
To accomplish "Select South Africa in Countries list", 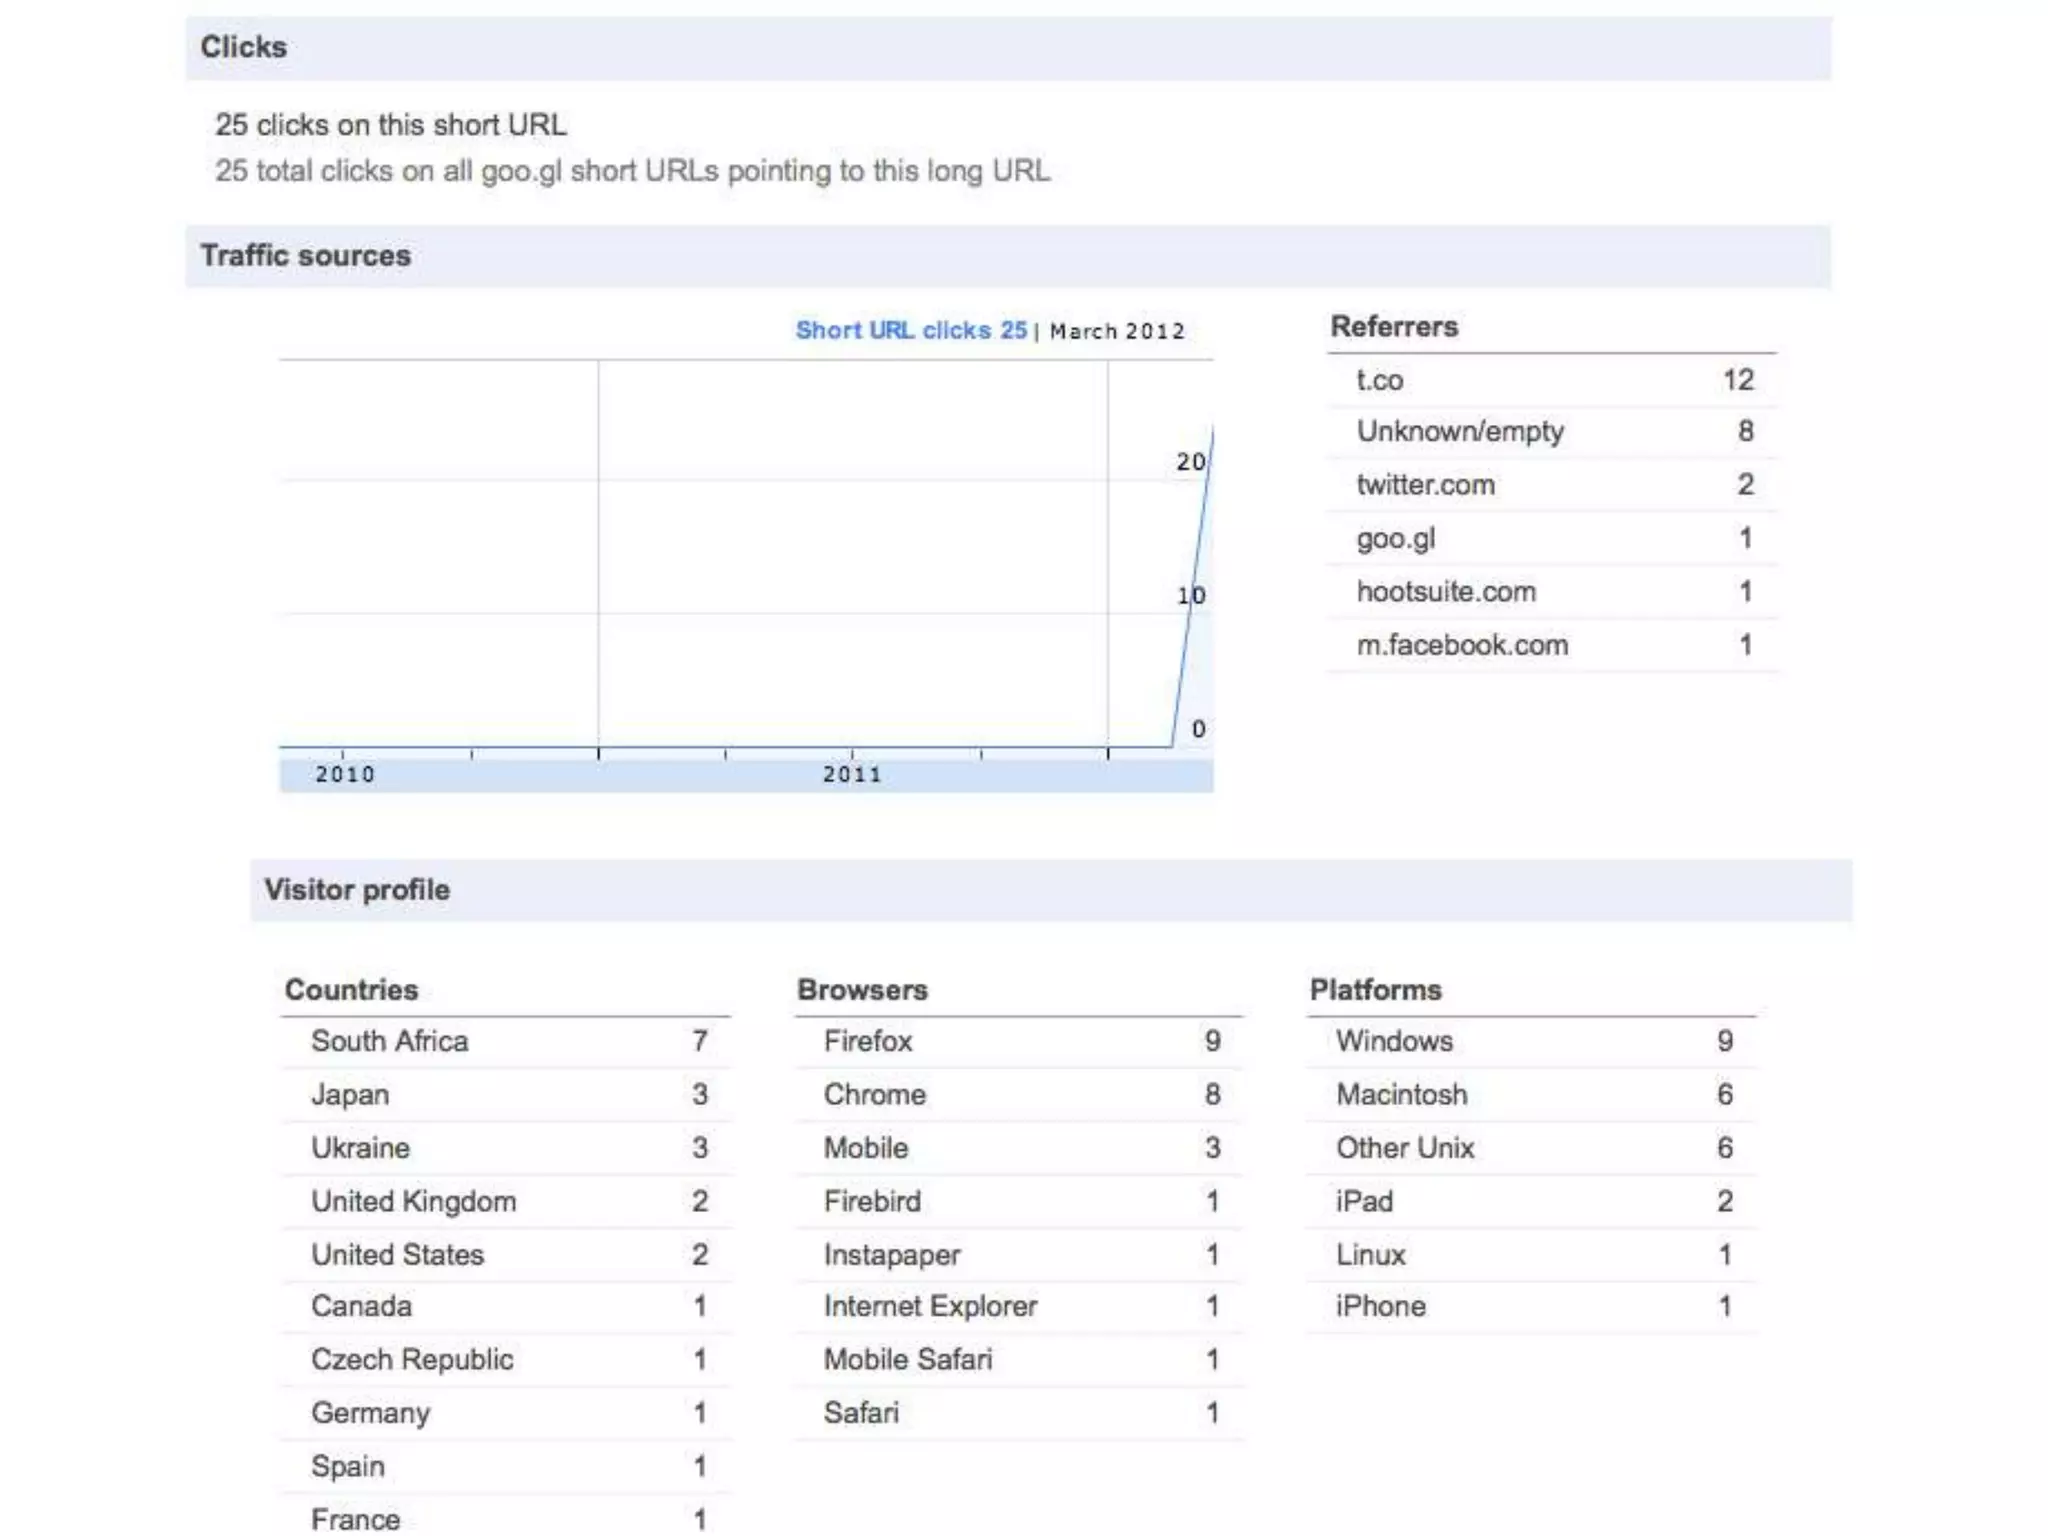I will 389,1041.
